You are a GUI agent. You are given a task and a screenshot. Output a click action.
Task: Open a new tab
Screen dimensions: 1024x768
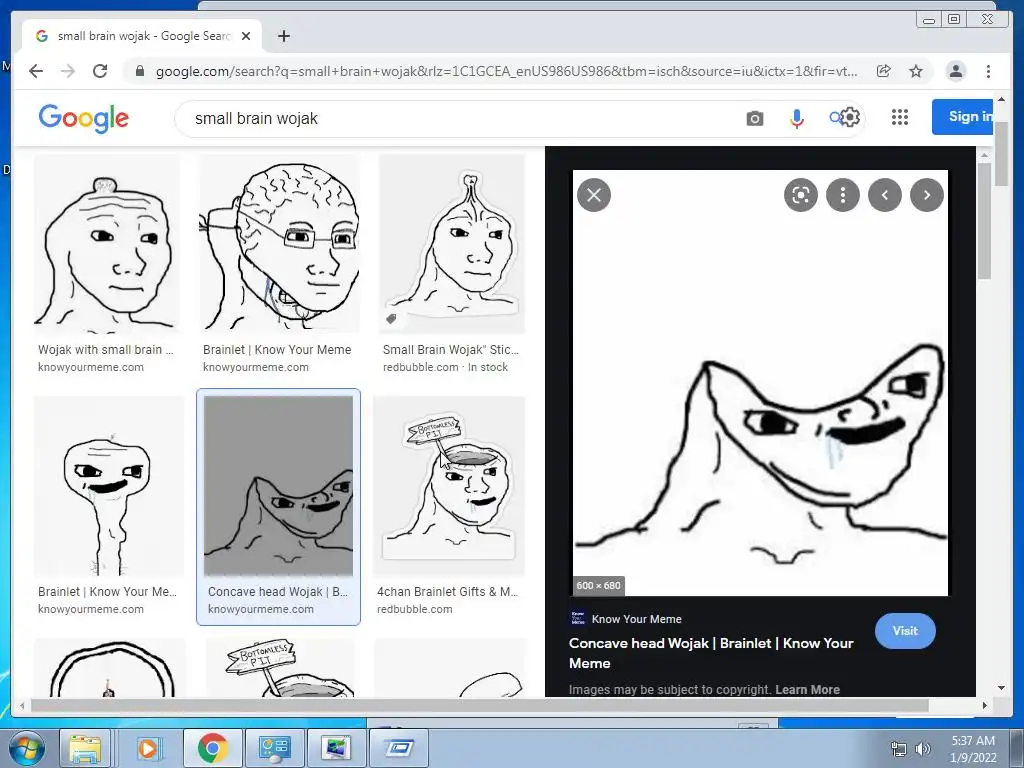(x=283, y=36)
